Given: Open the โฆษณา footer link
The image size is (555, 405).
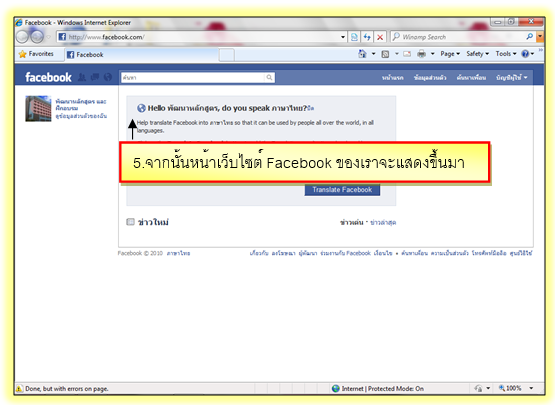Looking at the screenshot, I should [284, 253].
